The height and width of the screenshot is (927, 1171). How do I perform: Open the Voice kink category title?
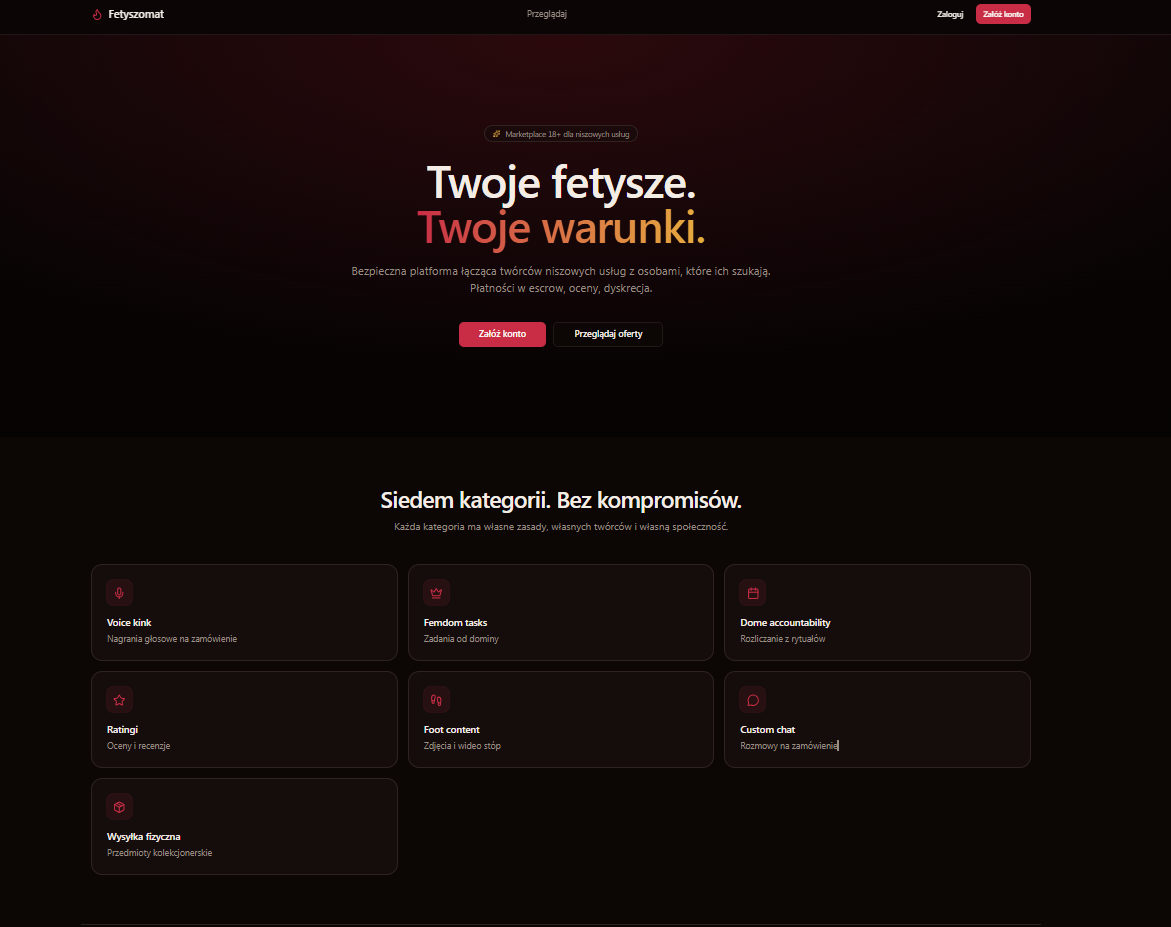point(129,622)
